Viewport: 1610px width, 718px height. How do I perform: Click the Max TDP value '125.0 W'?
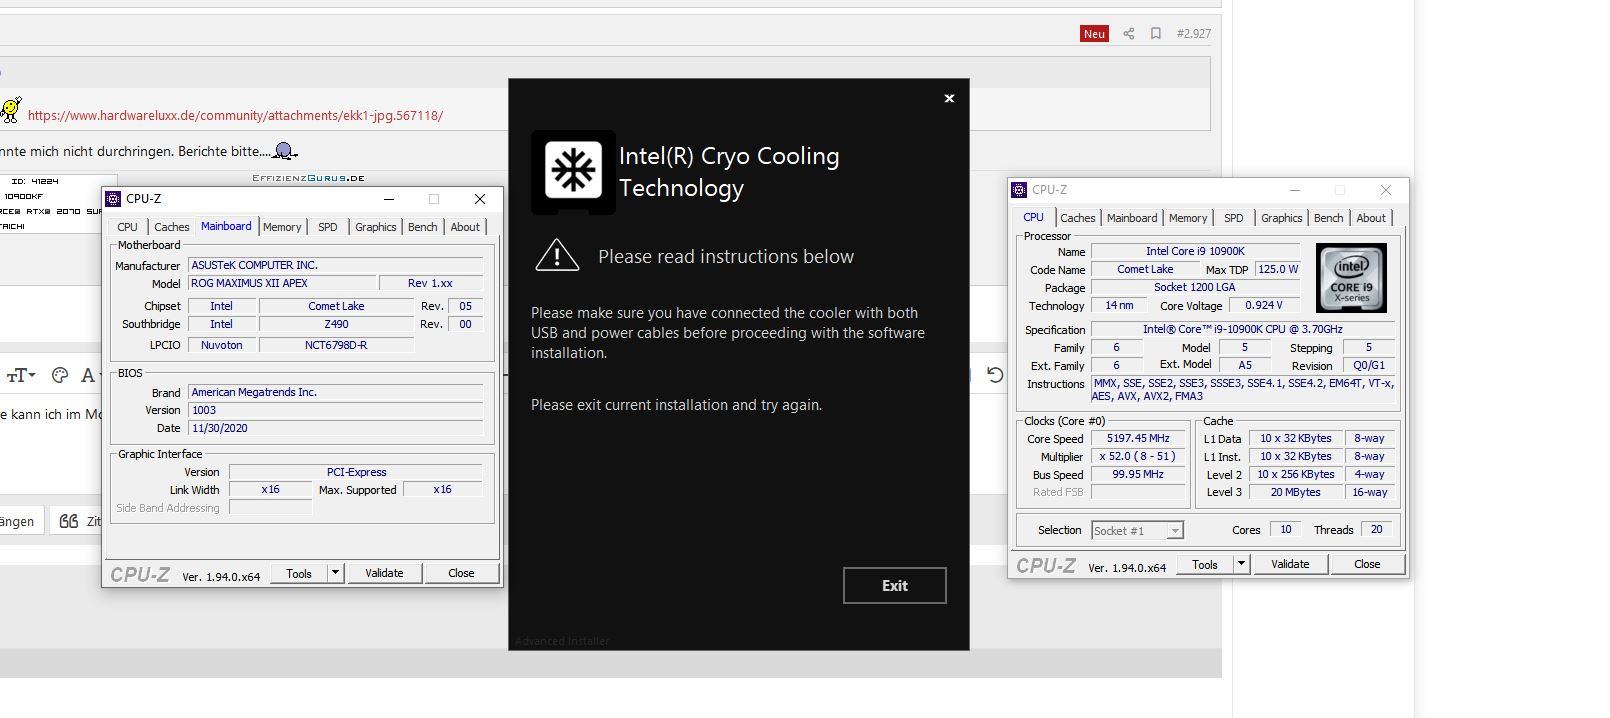1278,269
